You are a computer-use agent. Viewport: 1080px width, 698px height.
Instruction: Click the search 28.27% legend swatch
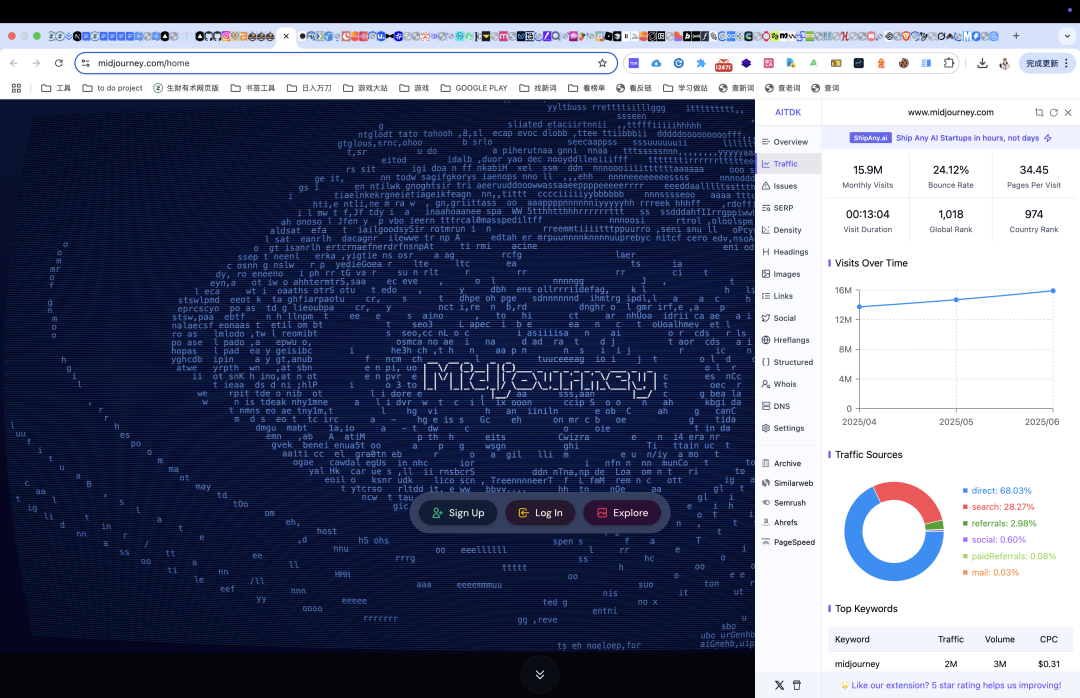(x=966, y=507)
